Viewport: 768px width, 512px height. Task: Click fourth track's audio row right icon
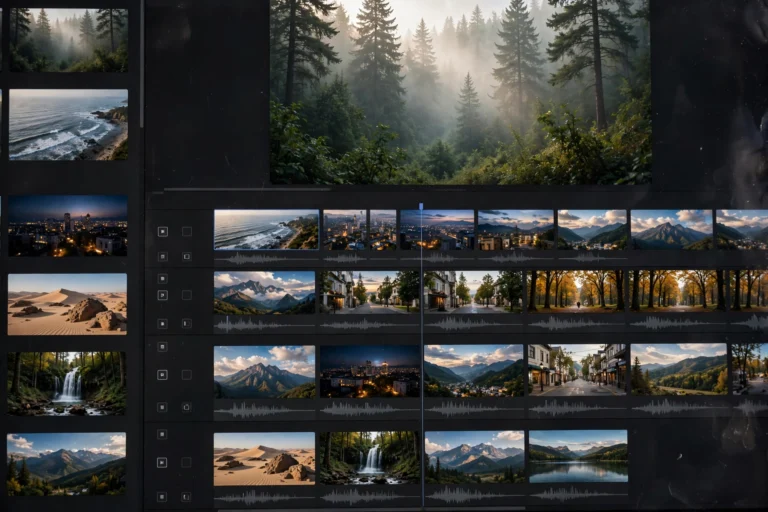tap(186, 497)
